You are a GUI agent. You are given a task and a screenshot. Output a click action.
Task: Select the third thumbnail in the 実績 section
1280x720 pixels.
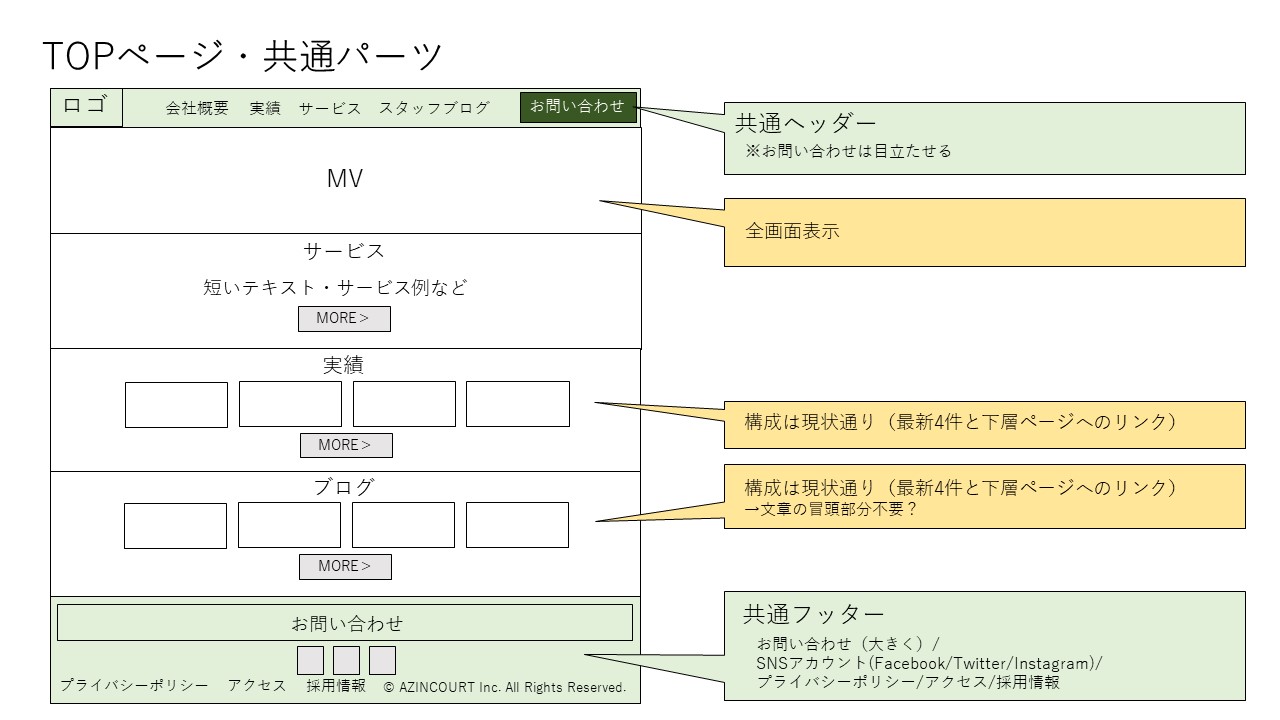click(x=404, y=404)
